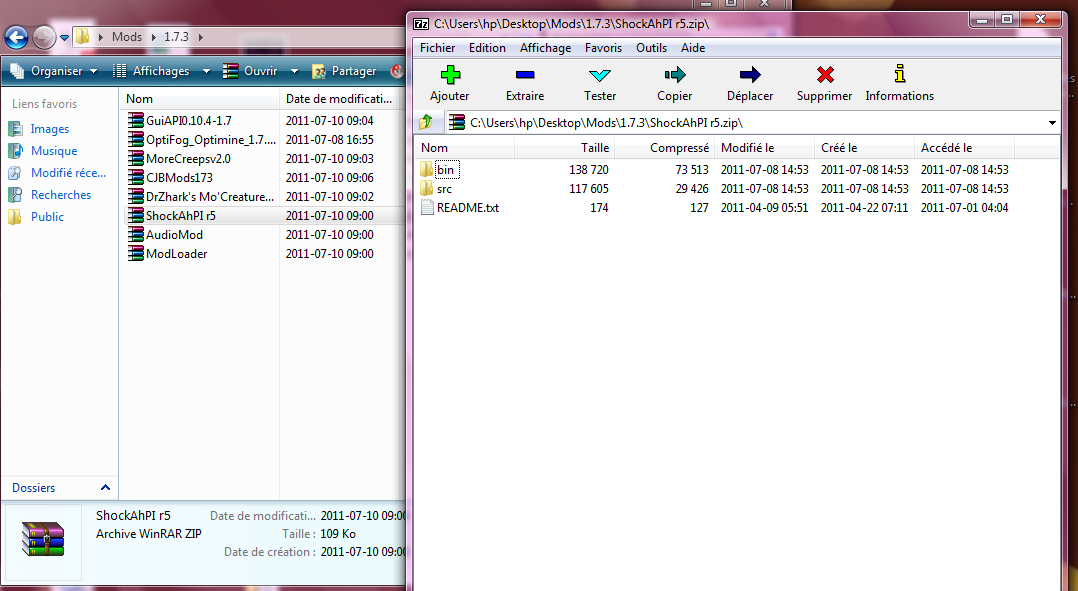The image size is (1078, 591).
Task: Click the Ajouter green plus icon in 7-Zip
Action: 450,74
